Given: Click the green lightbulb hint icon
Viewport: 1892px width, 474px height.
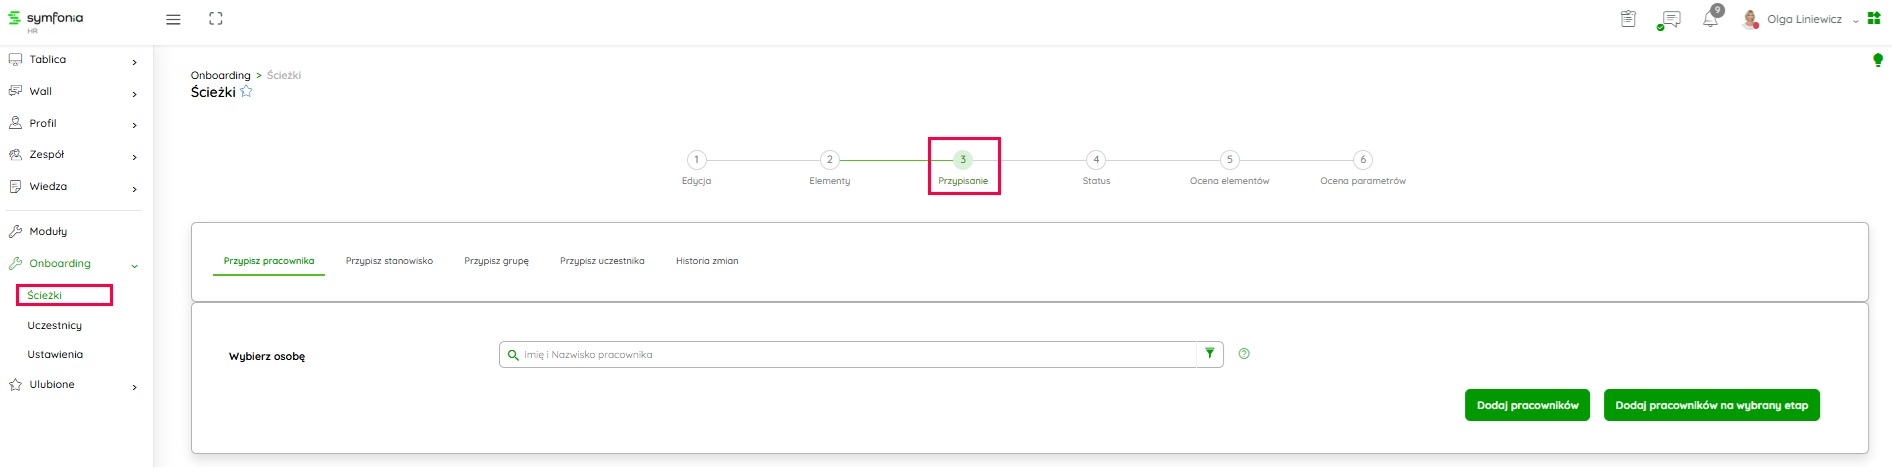Looking at the screenshot, I should (1877, 60).
